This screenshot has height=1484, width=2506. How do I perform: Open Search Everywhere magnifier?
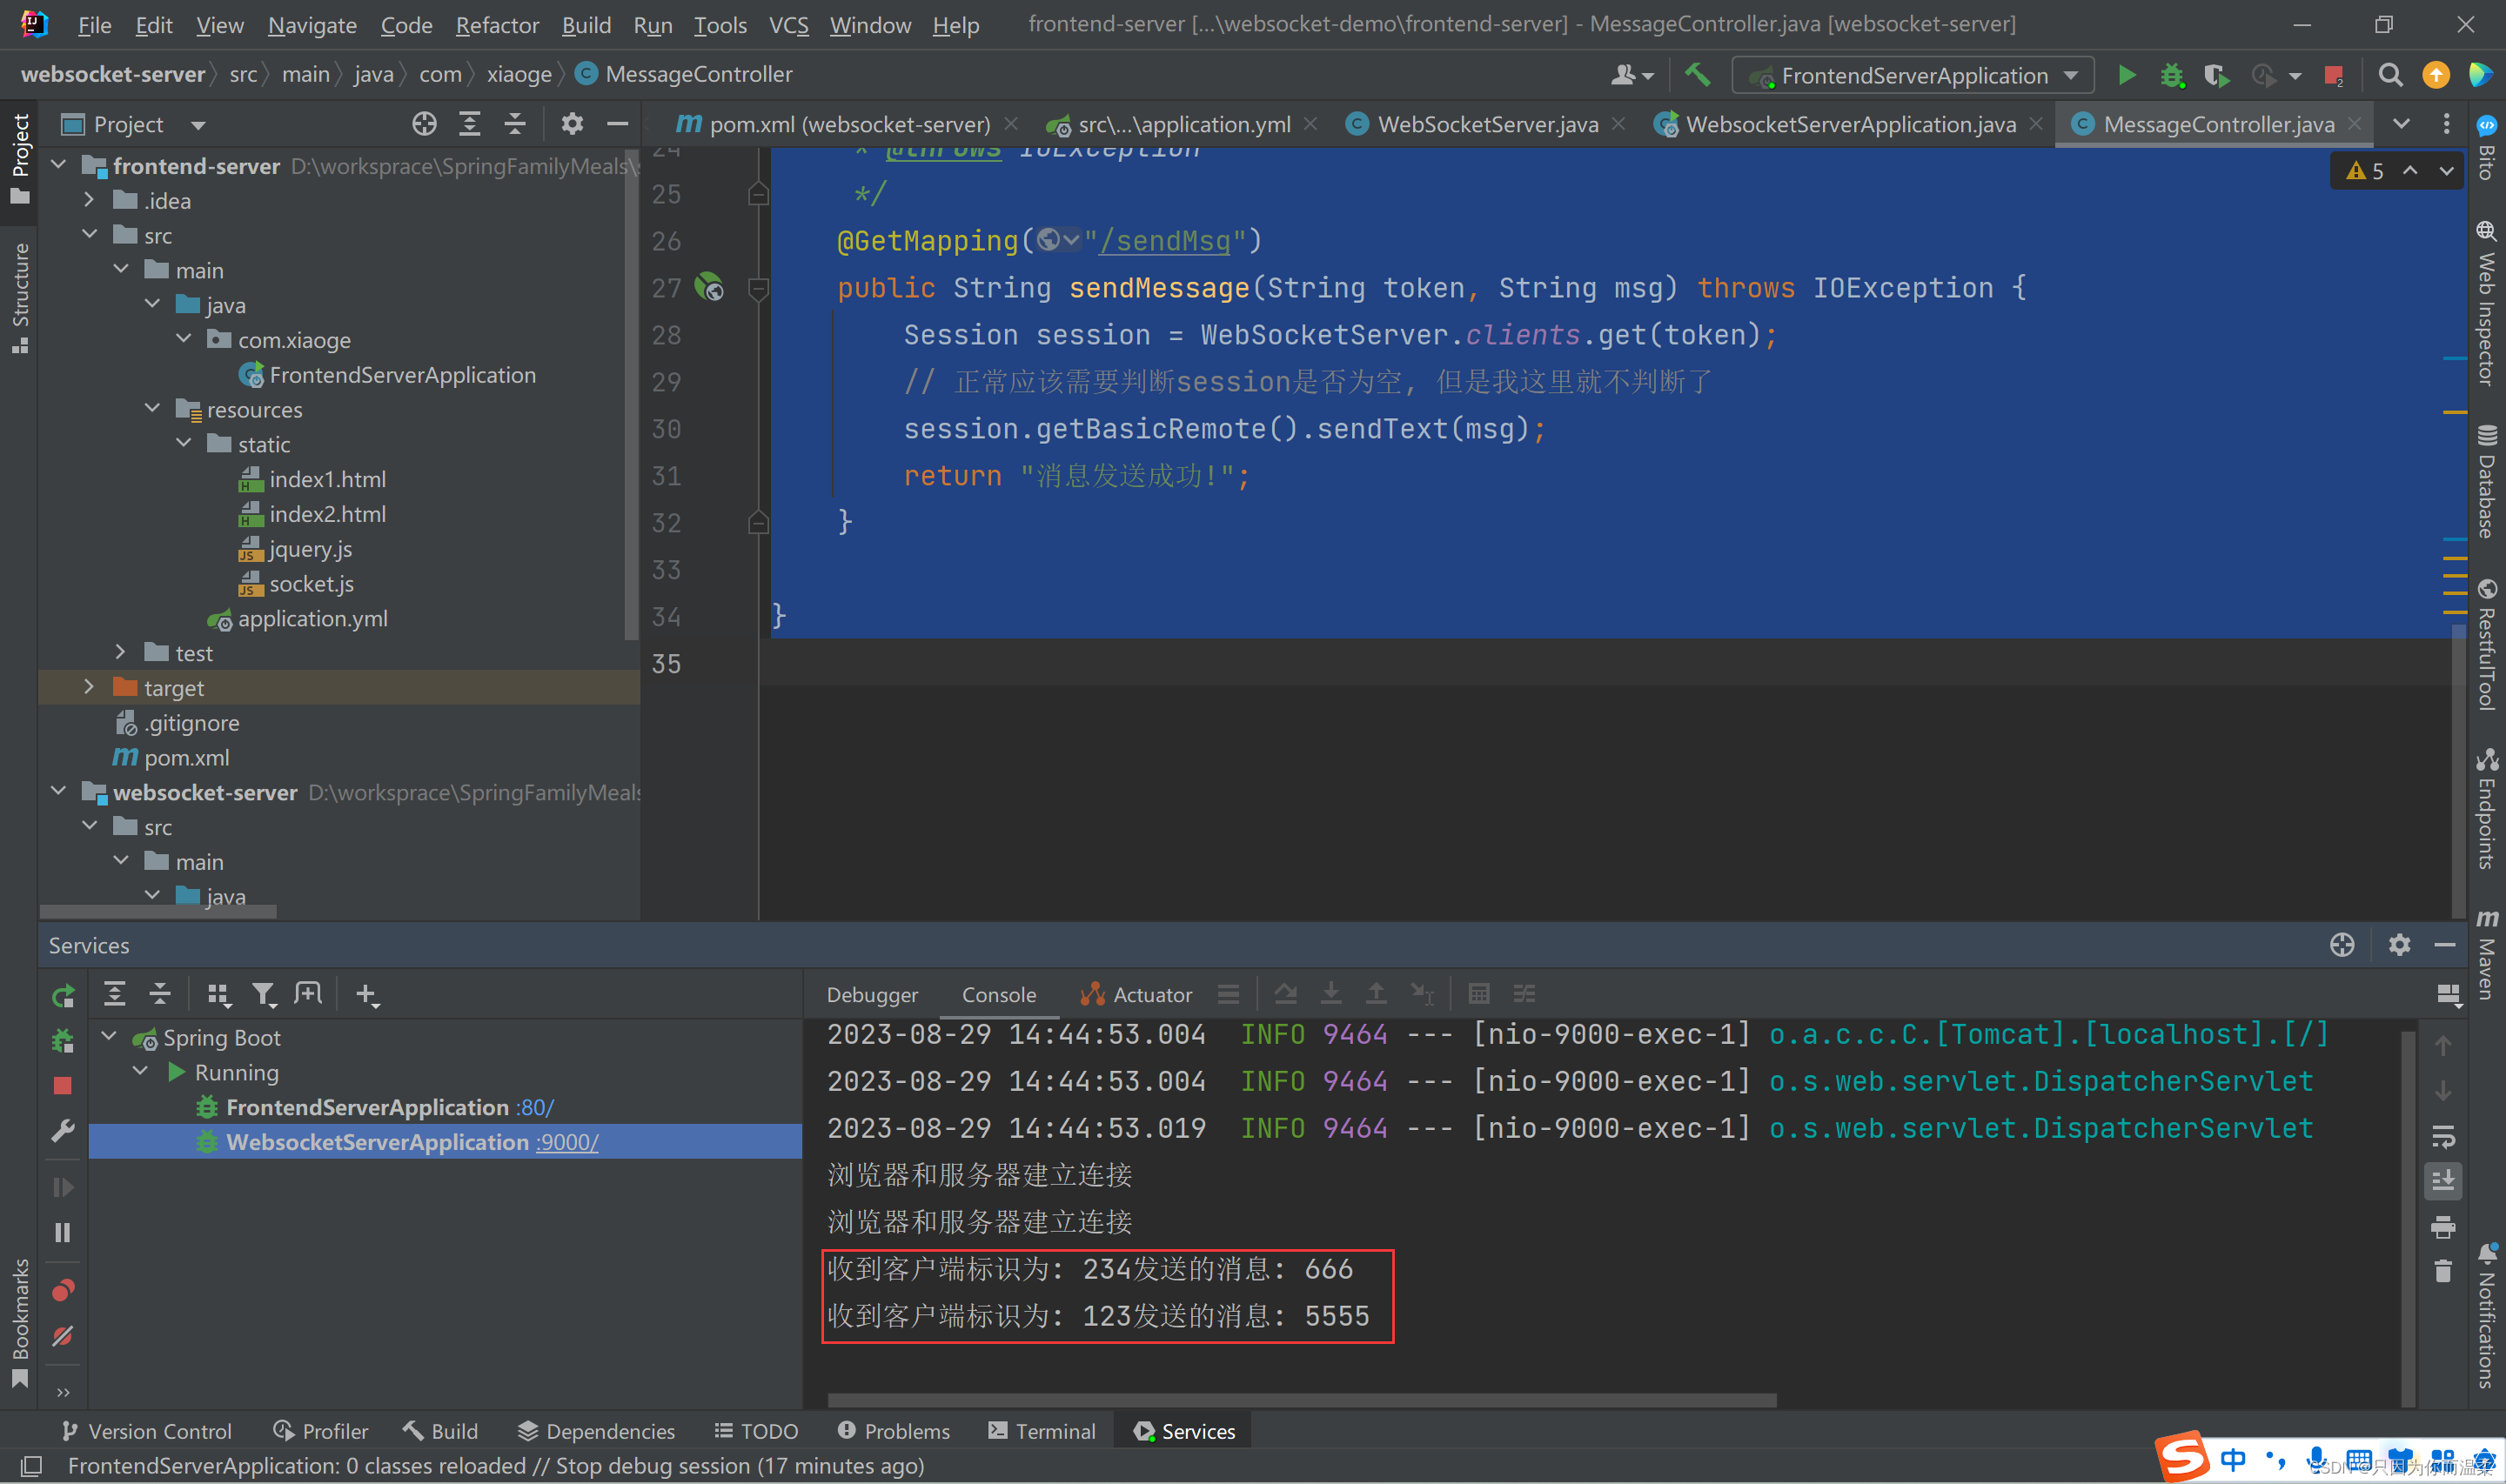point(2391,75)
